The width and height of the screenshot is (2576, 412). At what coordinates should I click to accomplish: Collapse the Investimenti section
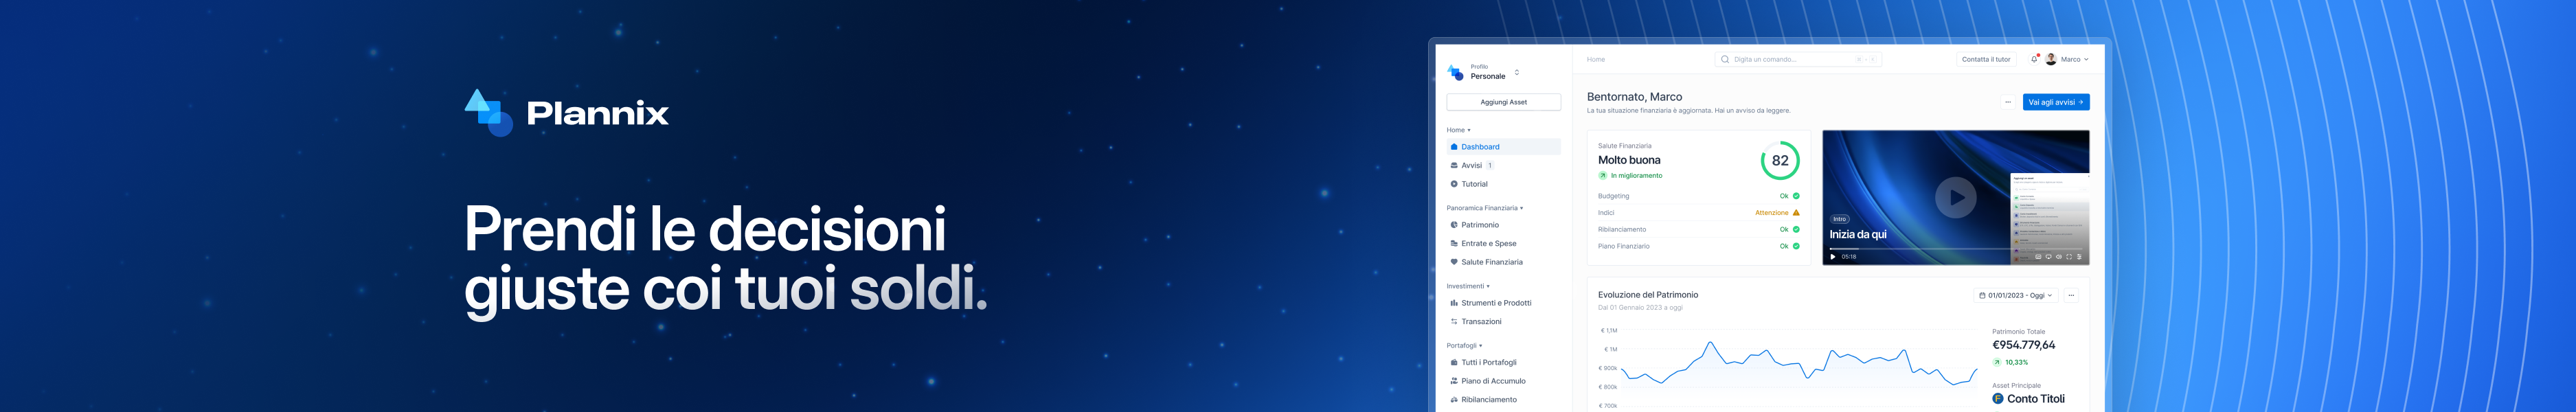[1467, 286]
